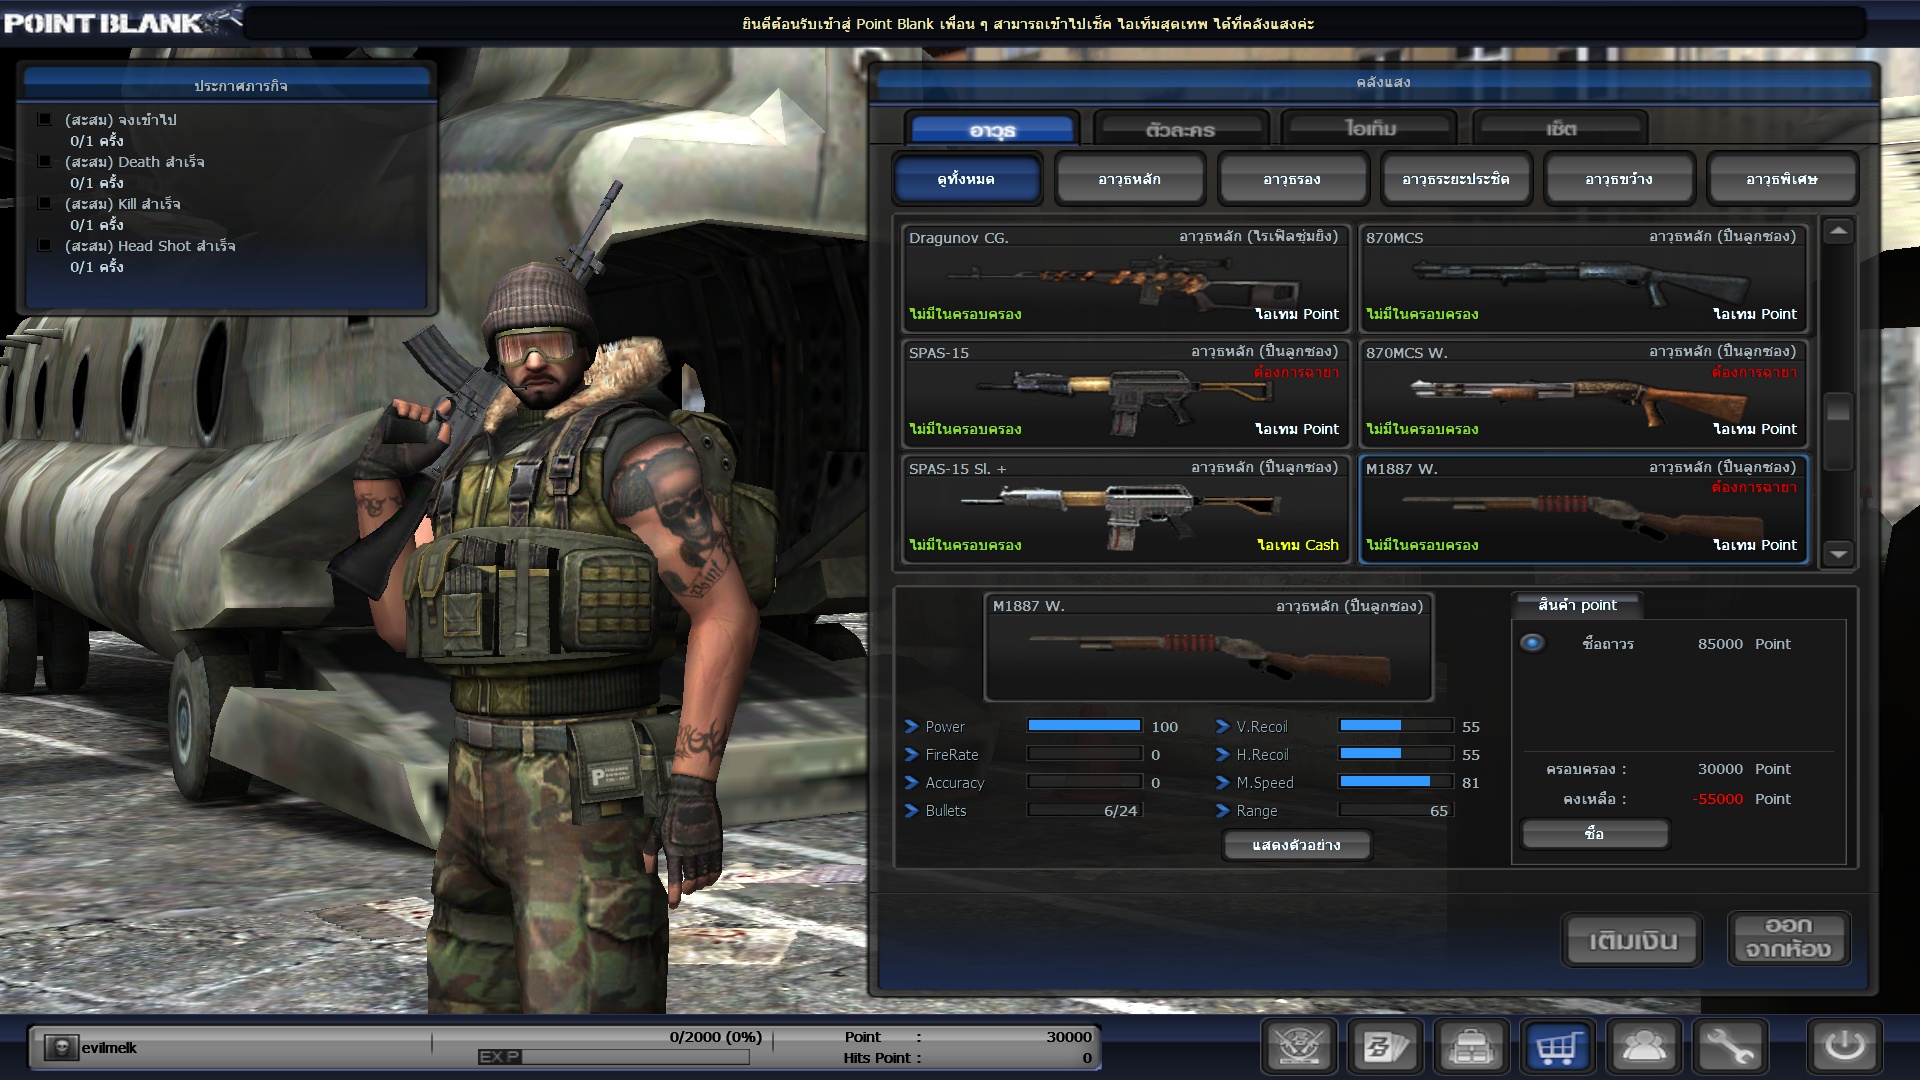
Task: Switch to the ตัวละคร tab
Action: [x=1181, y=130]
